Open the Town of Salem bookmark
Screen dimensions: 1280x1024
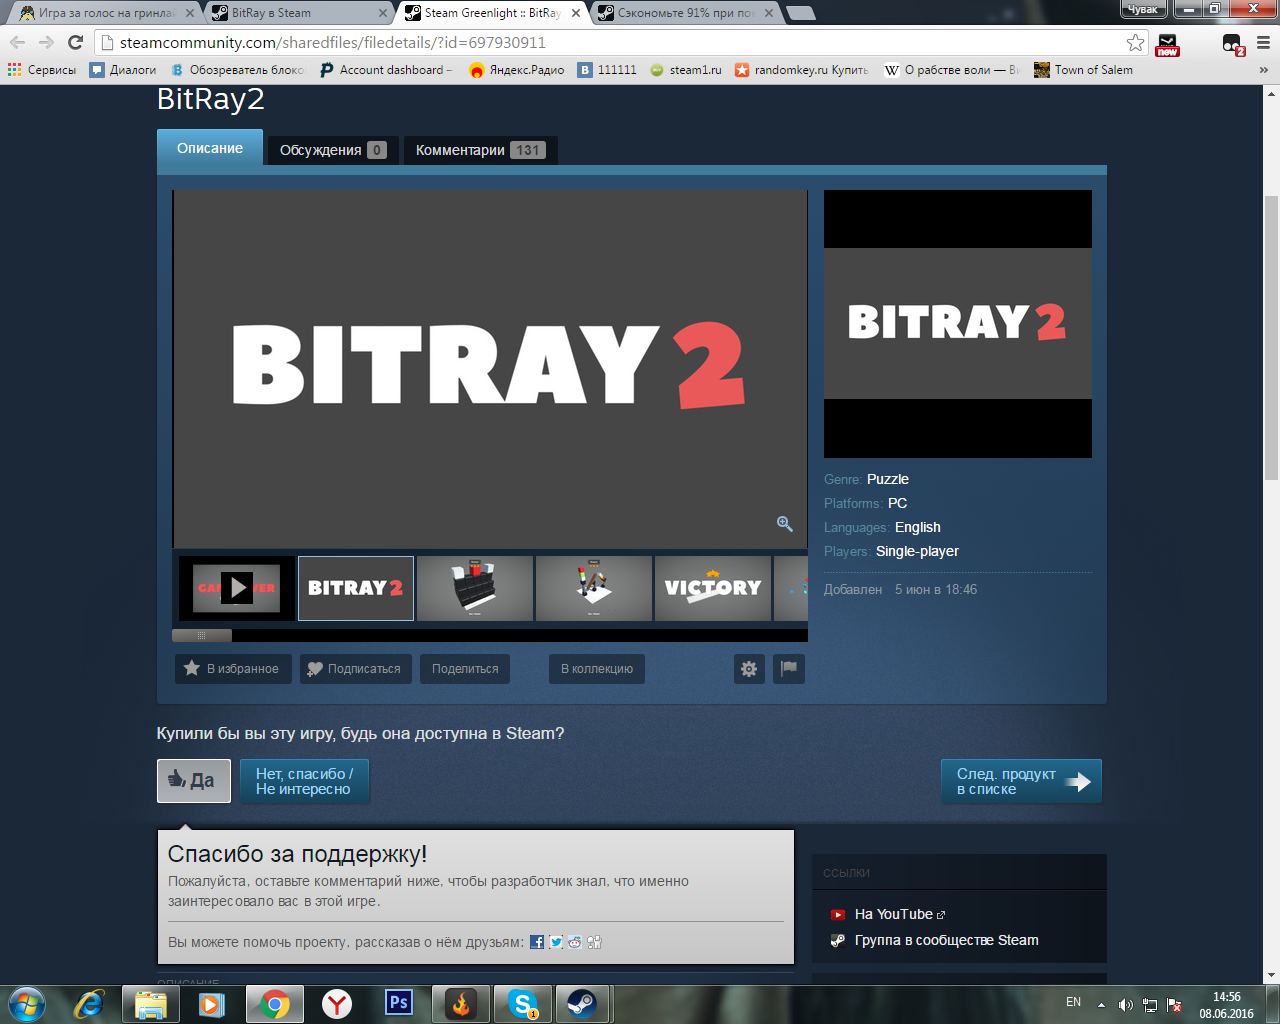(1084, 70)
